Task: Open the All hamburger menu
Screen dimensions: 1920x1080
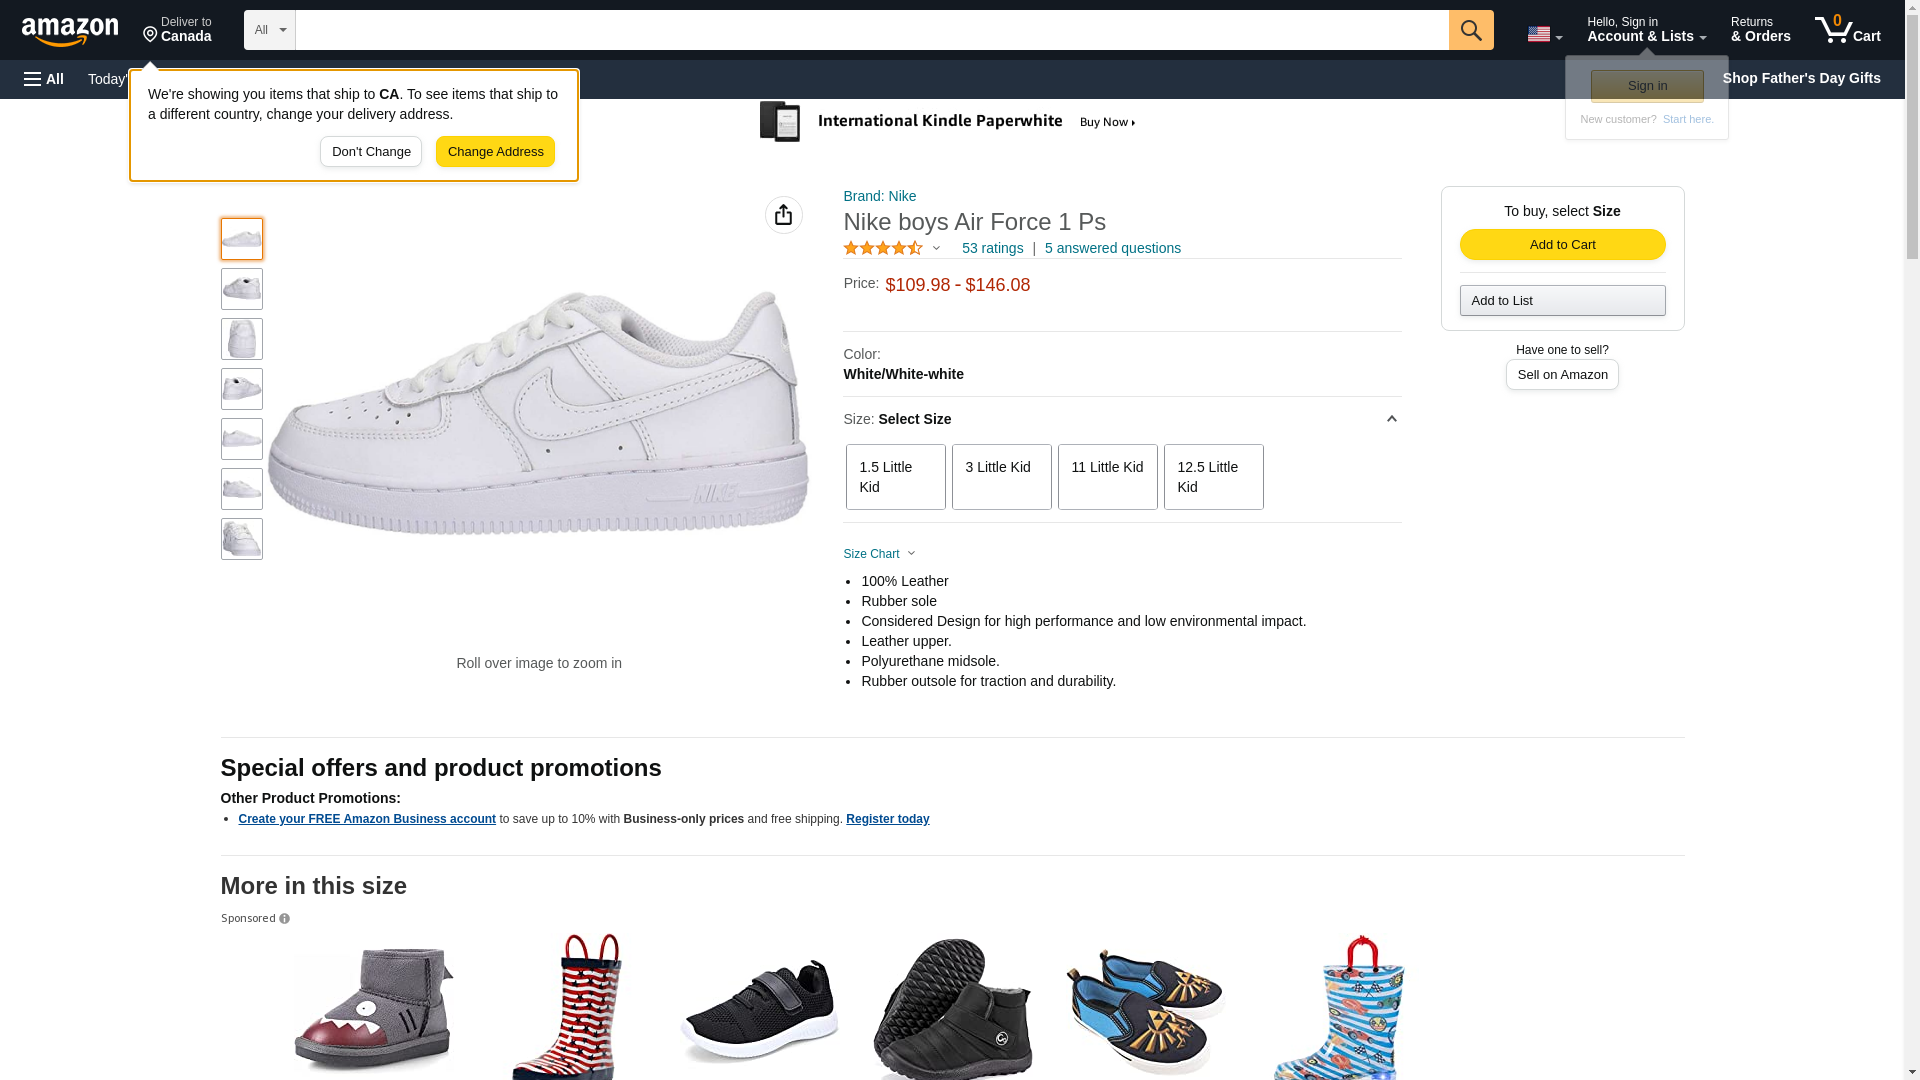Action: (44, 79)
